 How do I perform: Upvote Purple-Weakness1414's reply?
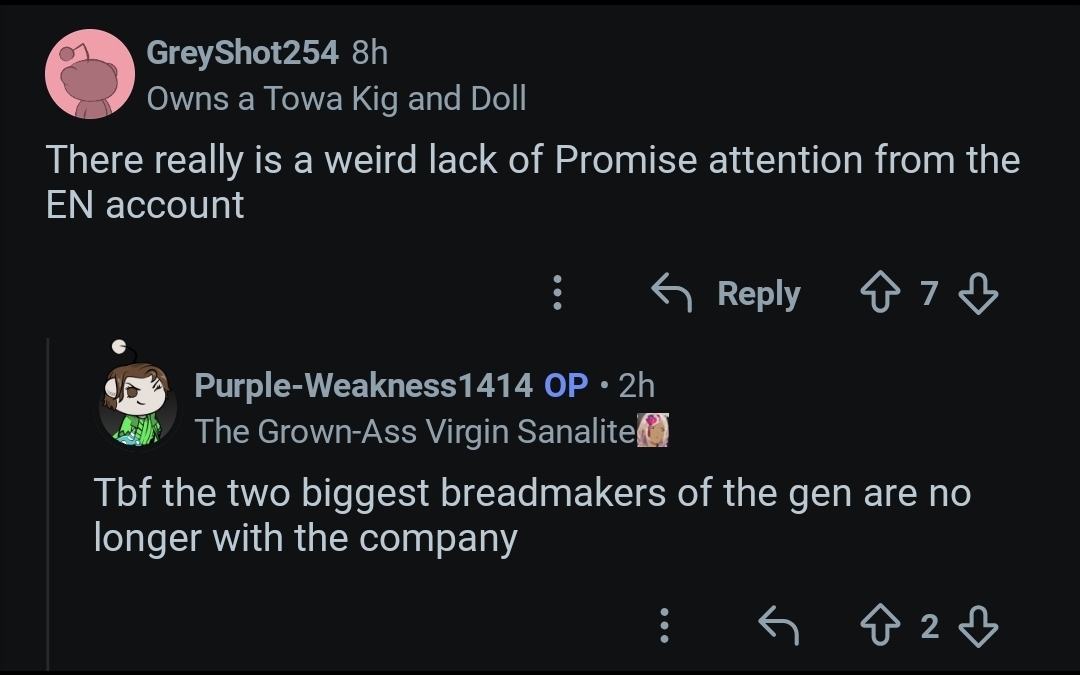click(x=880, y=625)
